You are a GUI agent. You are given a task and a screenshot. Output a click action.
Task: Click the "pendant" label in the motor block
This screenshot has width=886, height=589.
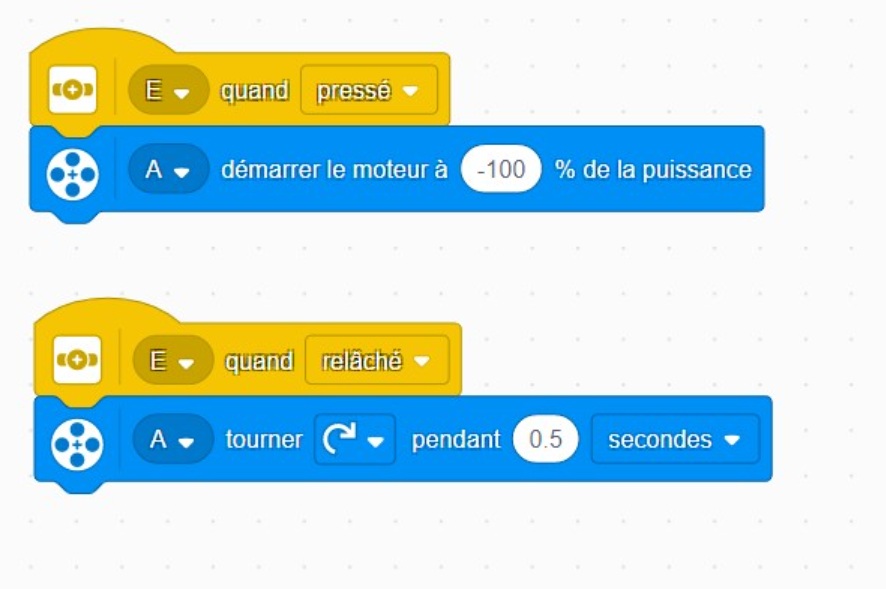tap(455, 440)
